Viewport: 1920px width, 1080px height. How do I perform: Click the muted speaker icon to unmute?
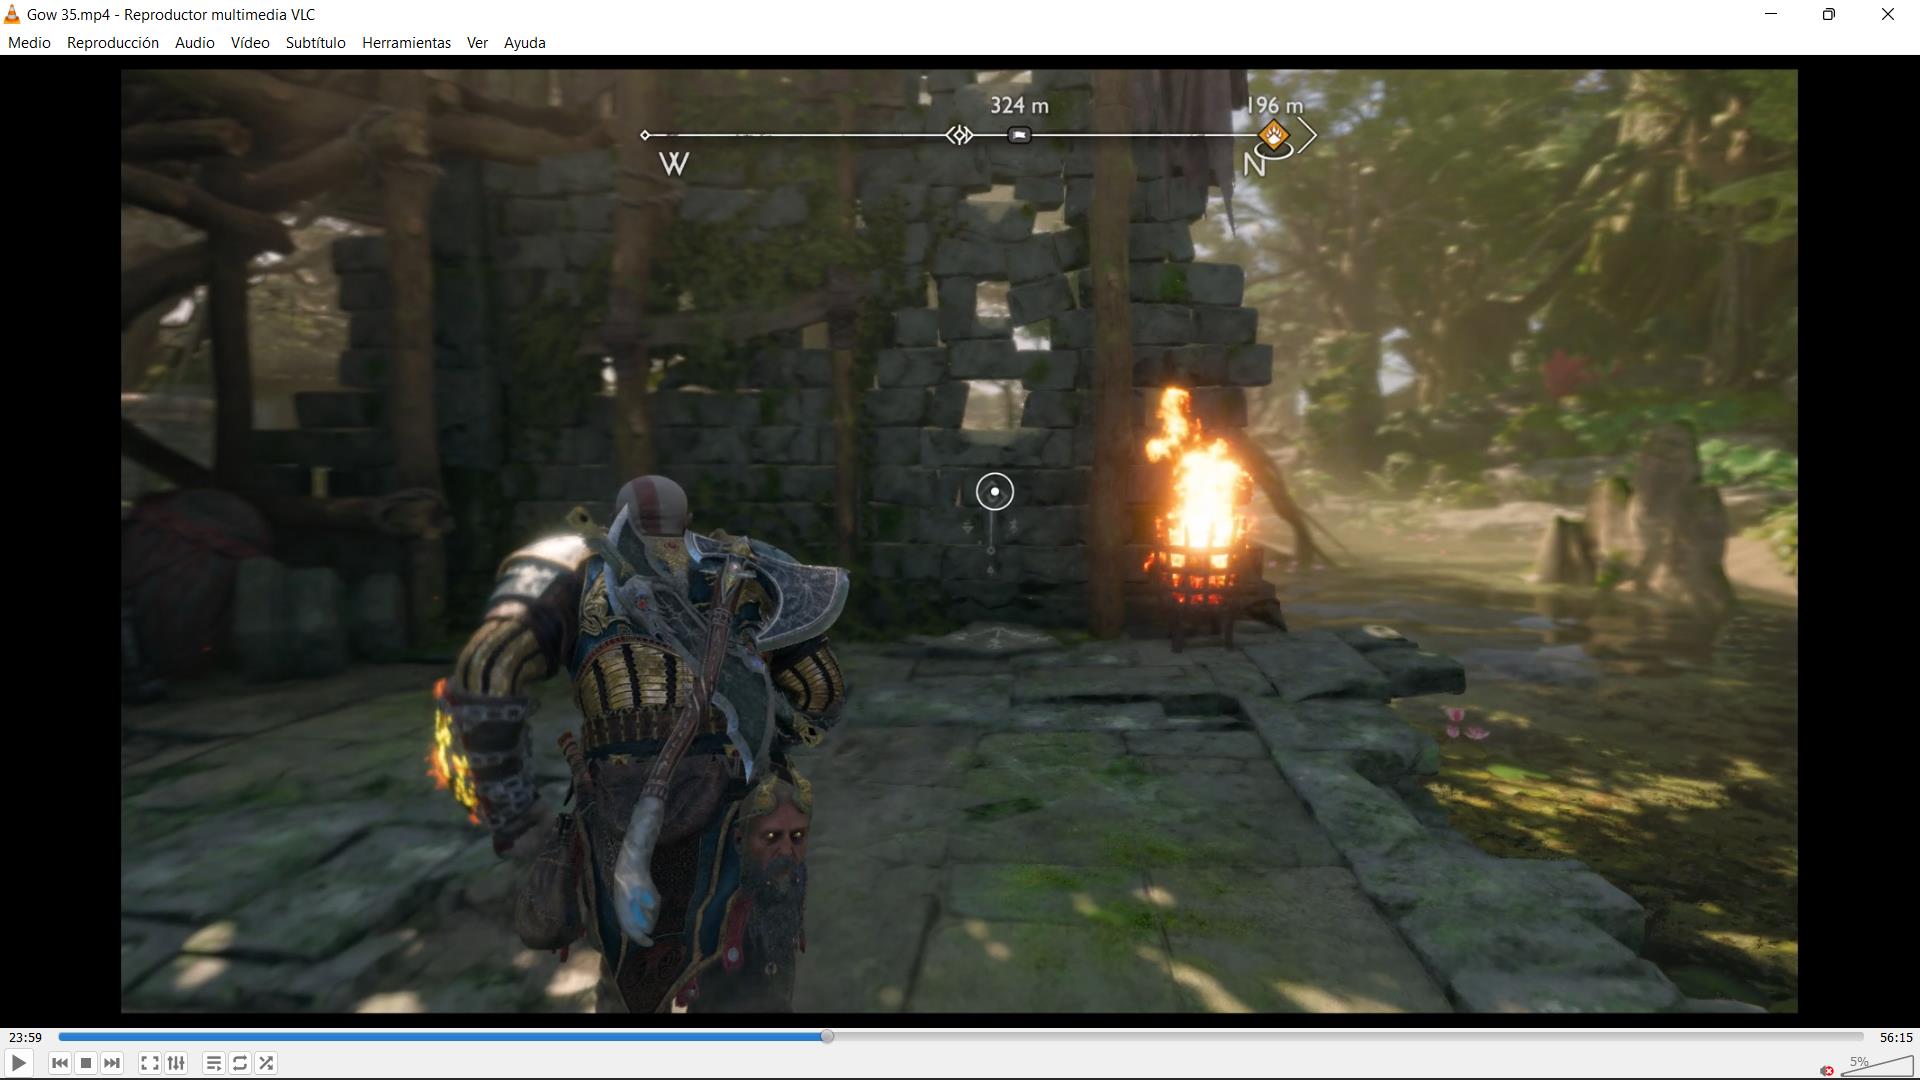click(x=1827, y=1070)
